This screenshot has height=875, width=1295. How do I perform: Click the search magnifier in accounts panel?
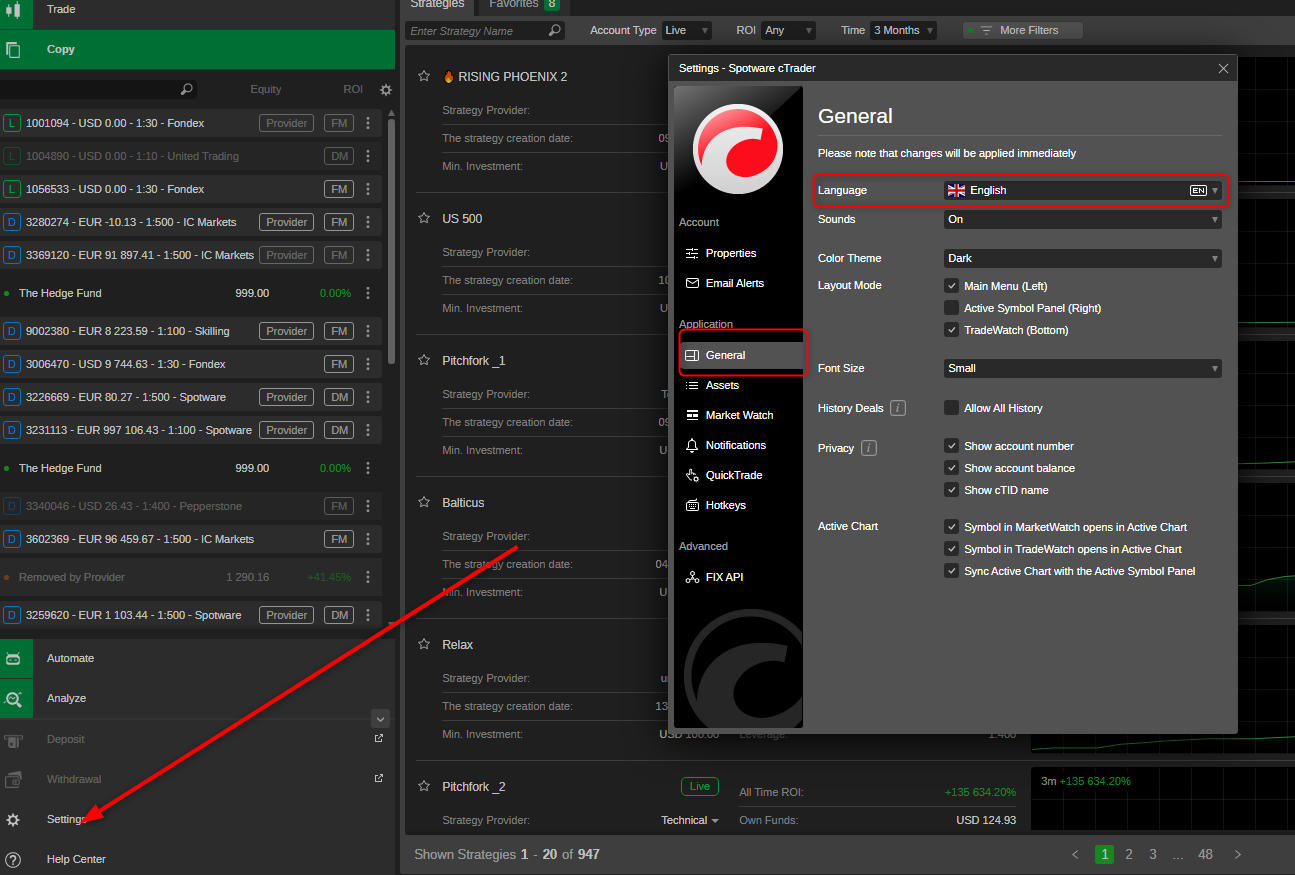click(x=186, y=89)
